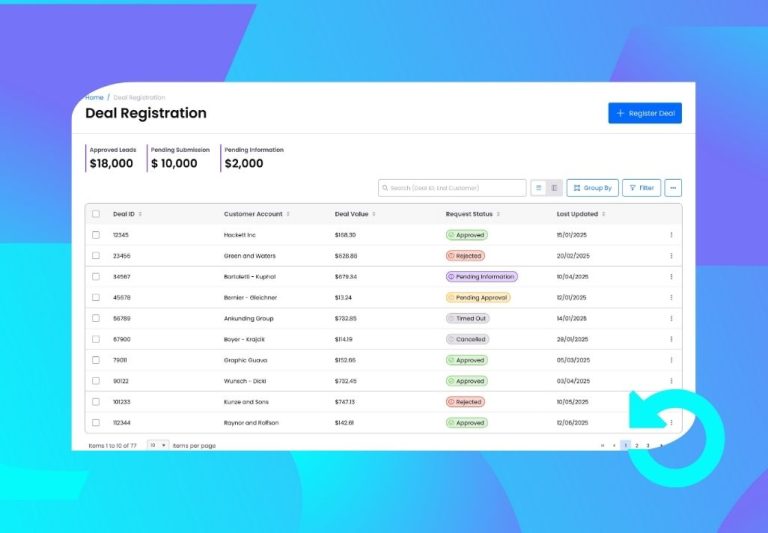Select the Kunze and Sons row checkbox
Screen dimensions: 768x533
point(96,402)
